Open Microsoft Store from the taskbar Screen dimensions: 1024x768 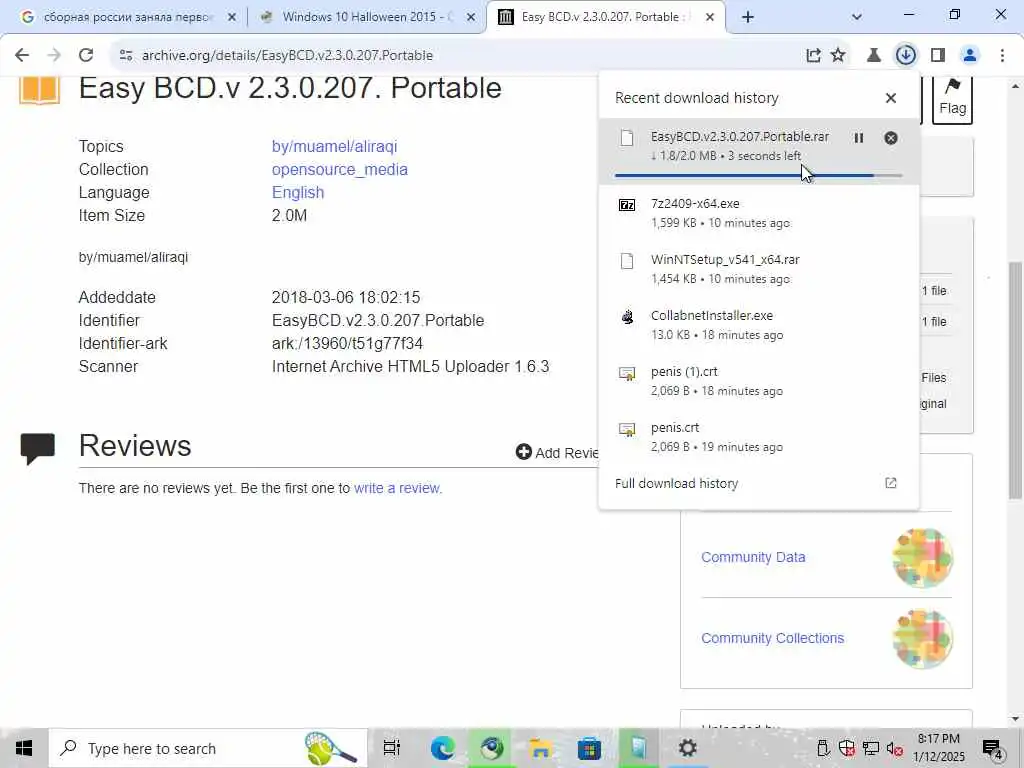588,748
